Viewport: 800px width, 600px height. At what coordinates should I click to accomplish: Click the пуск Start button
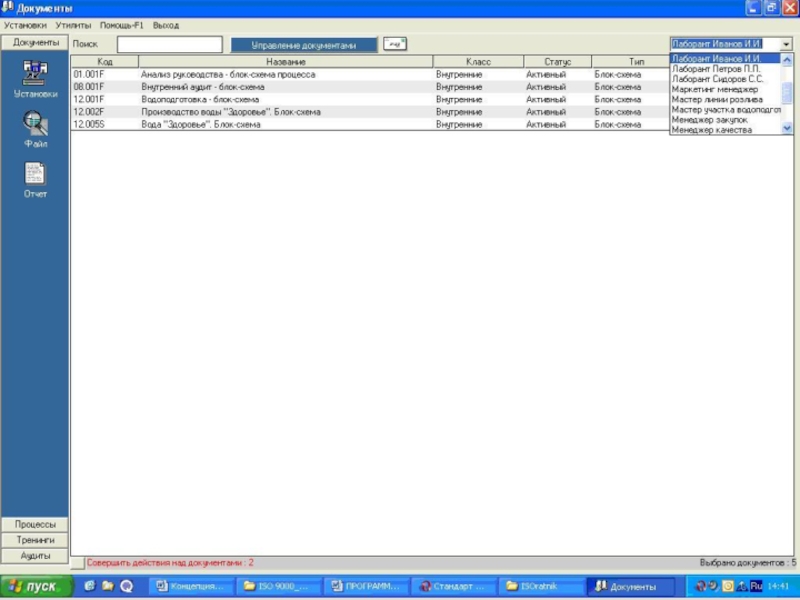coord(36,586)
